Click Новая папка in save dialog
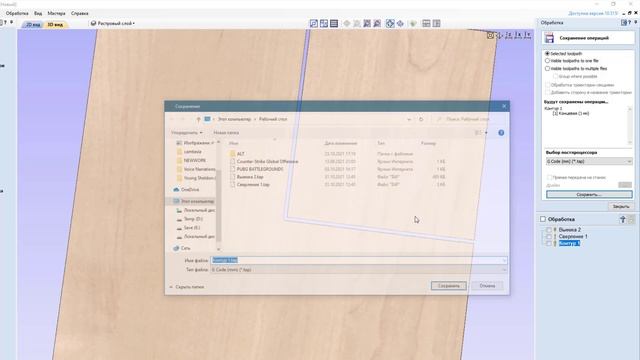The width and height of the screenshot is (640, 360). (226, 133)
